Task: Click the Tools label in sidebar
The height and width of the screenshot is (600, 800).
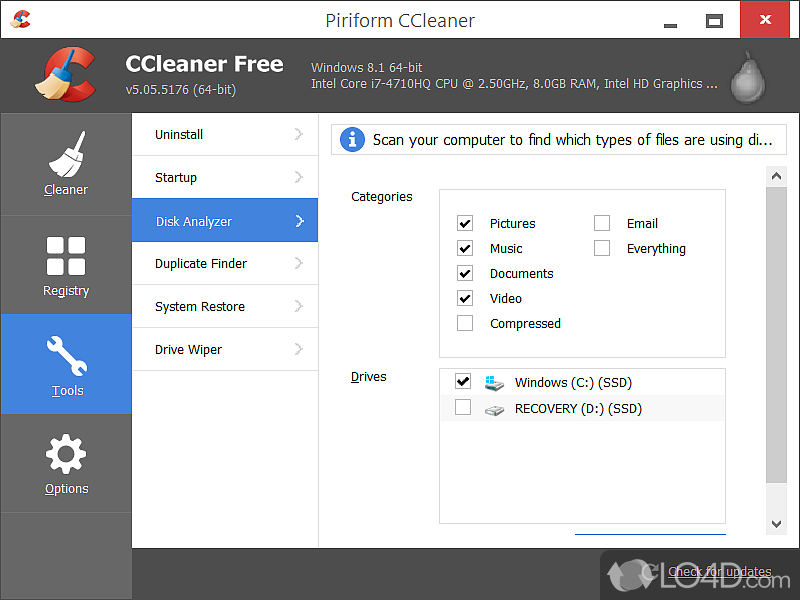Action: [x=67, y=391]
